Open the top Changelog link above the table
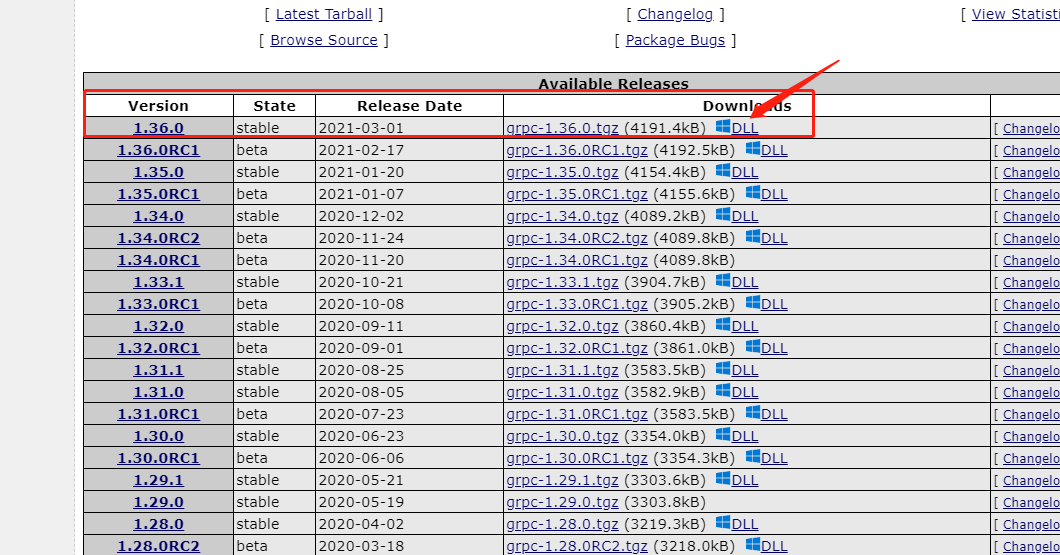The width and height of the screenshot is (1060, 555). 675,14
